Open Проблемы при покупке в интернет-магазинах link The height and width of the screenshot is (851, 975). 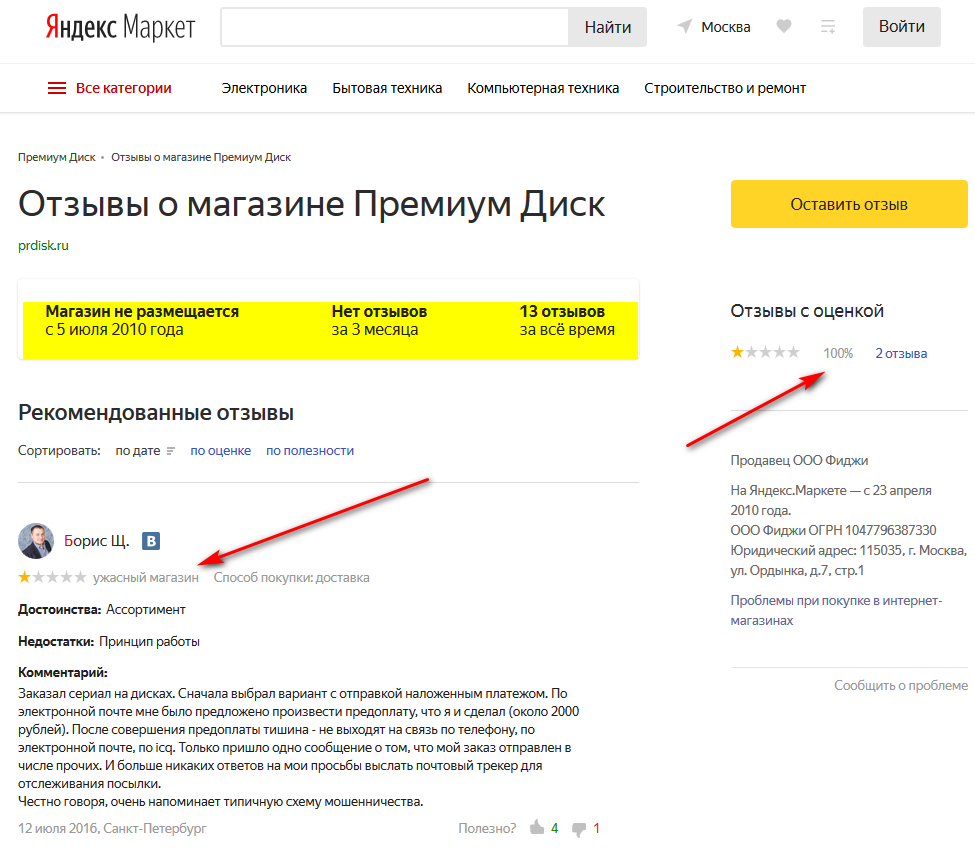[836, 610]
